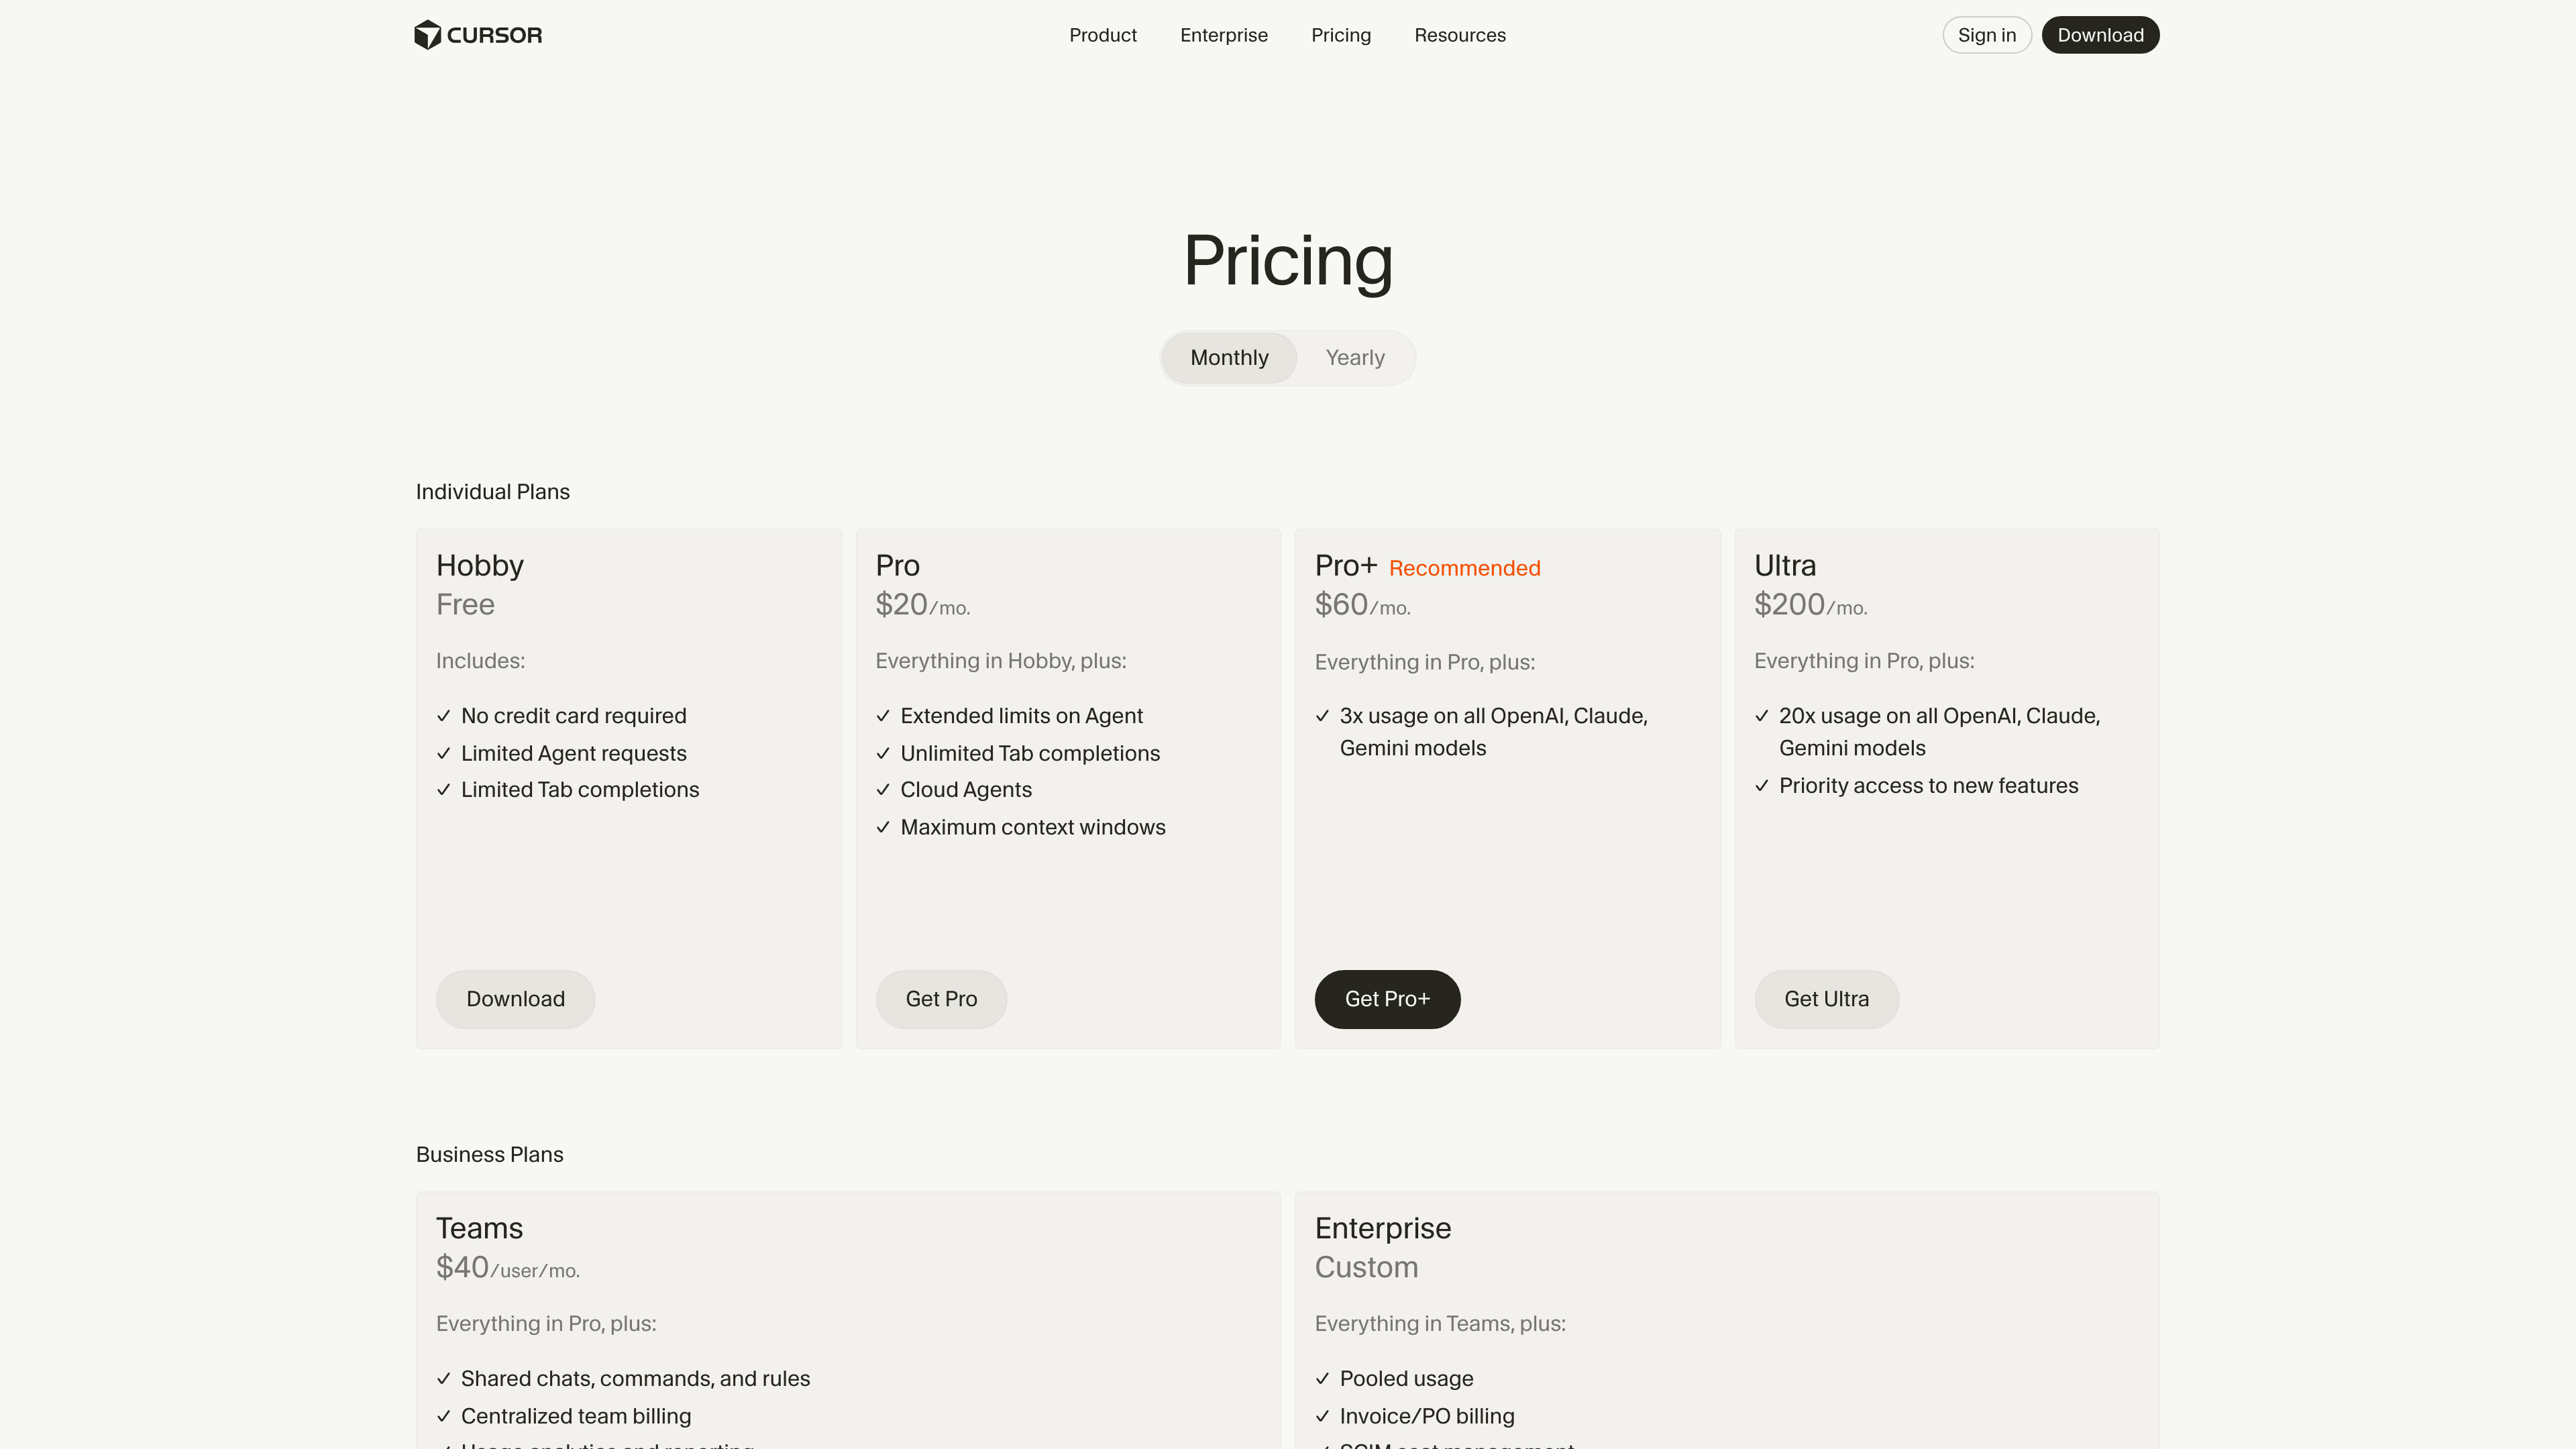Click the Download button in the header
The height and width of the screenshot is (1449, 2576).
coord(2100,34)
